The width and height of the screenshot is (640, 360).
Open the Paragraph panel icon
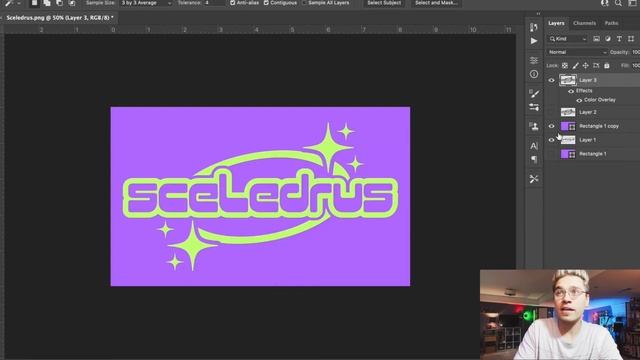pos(533,159)
